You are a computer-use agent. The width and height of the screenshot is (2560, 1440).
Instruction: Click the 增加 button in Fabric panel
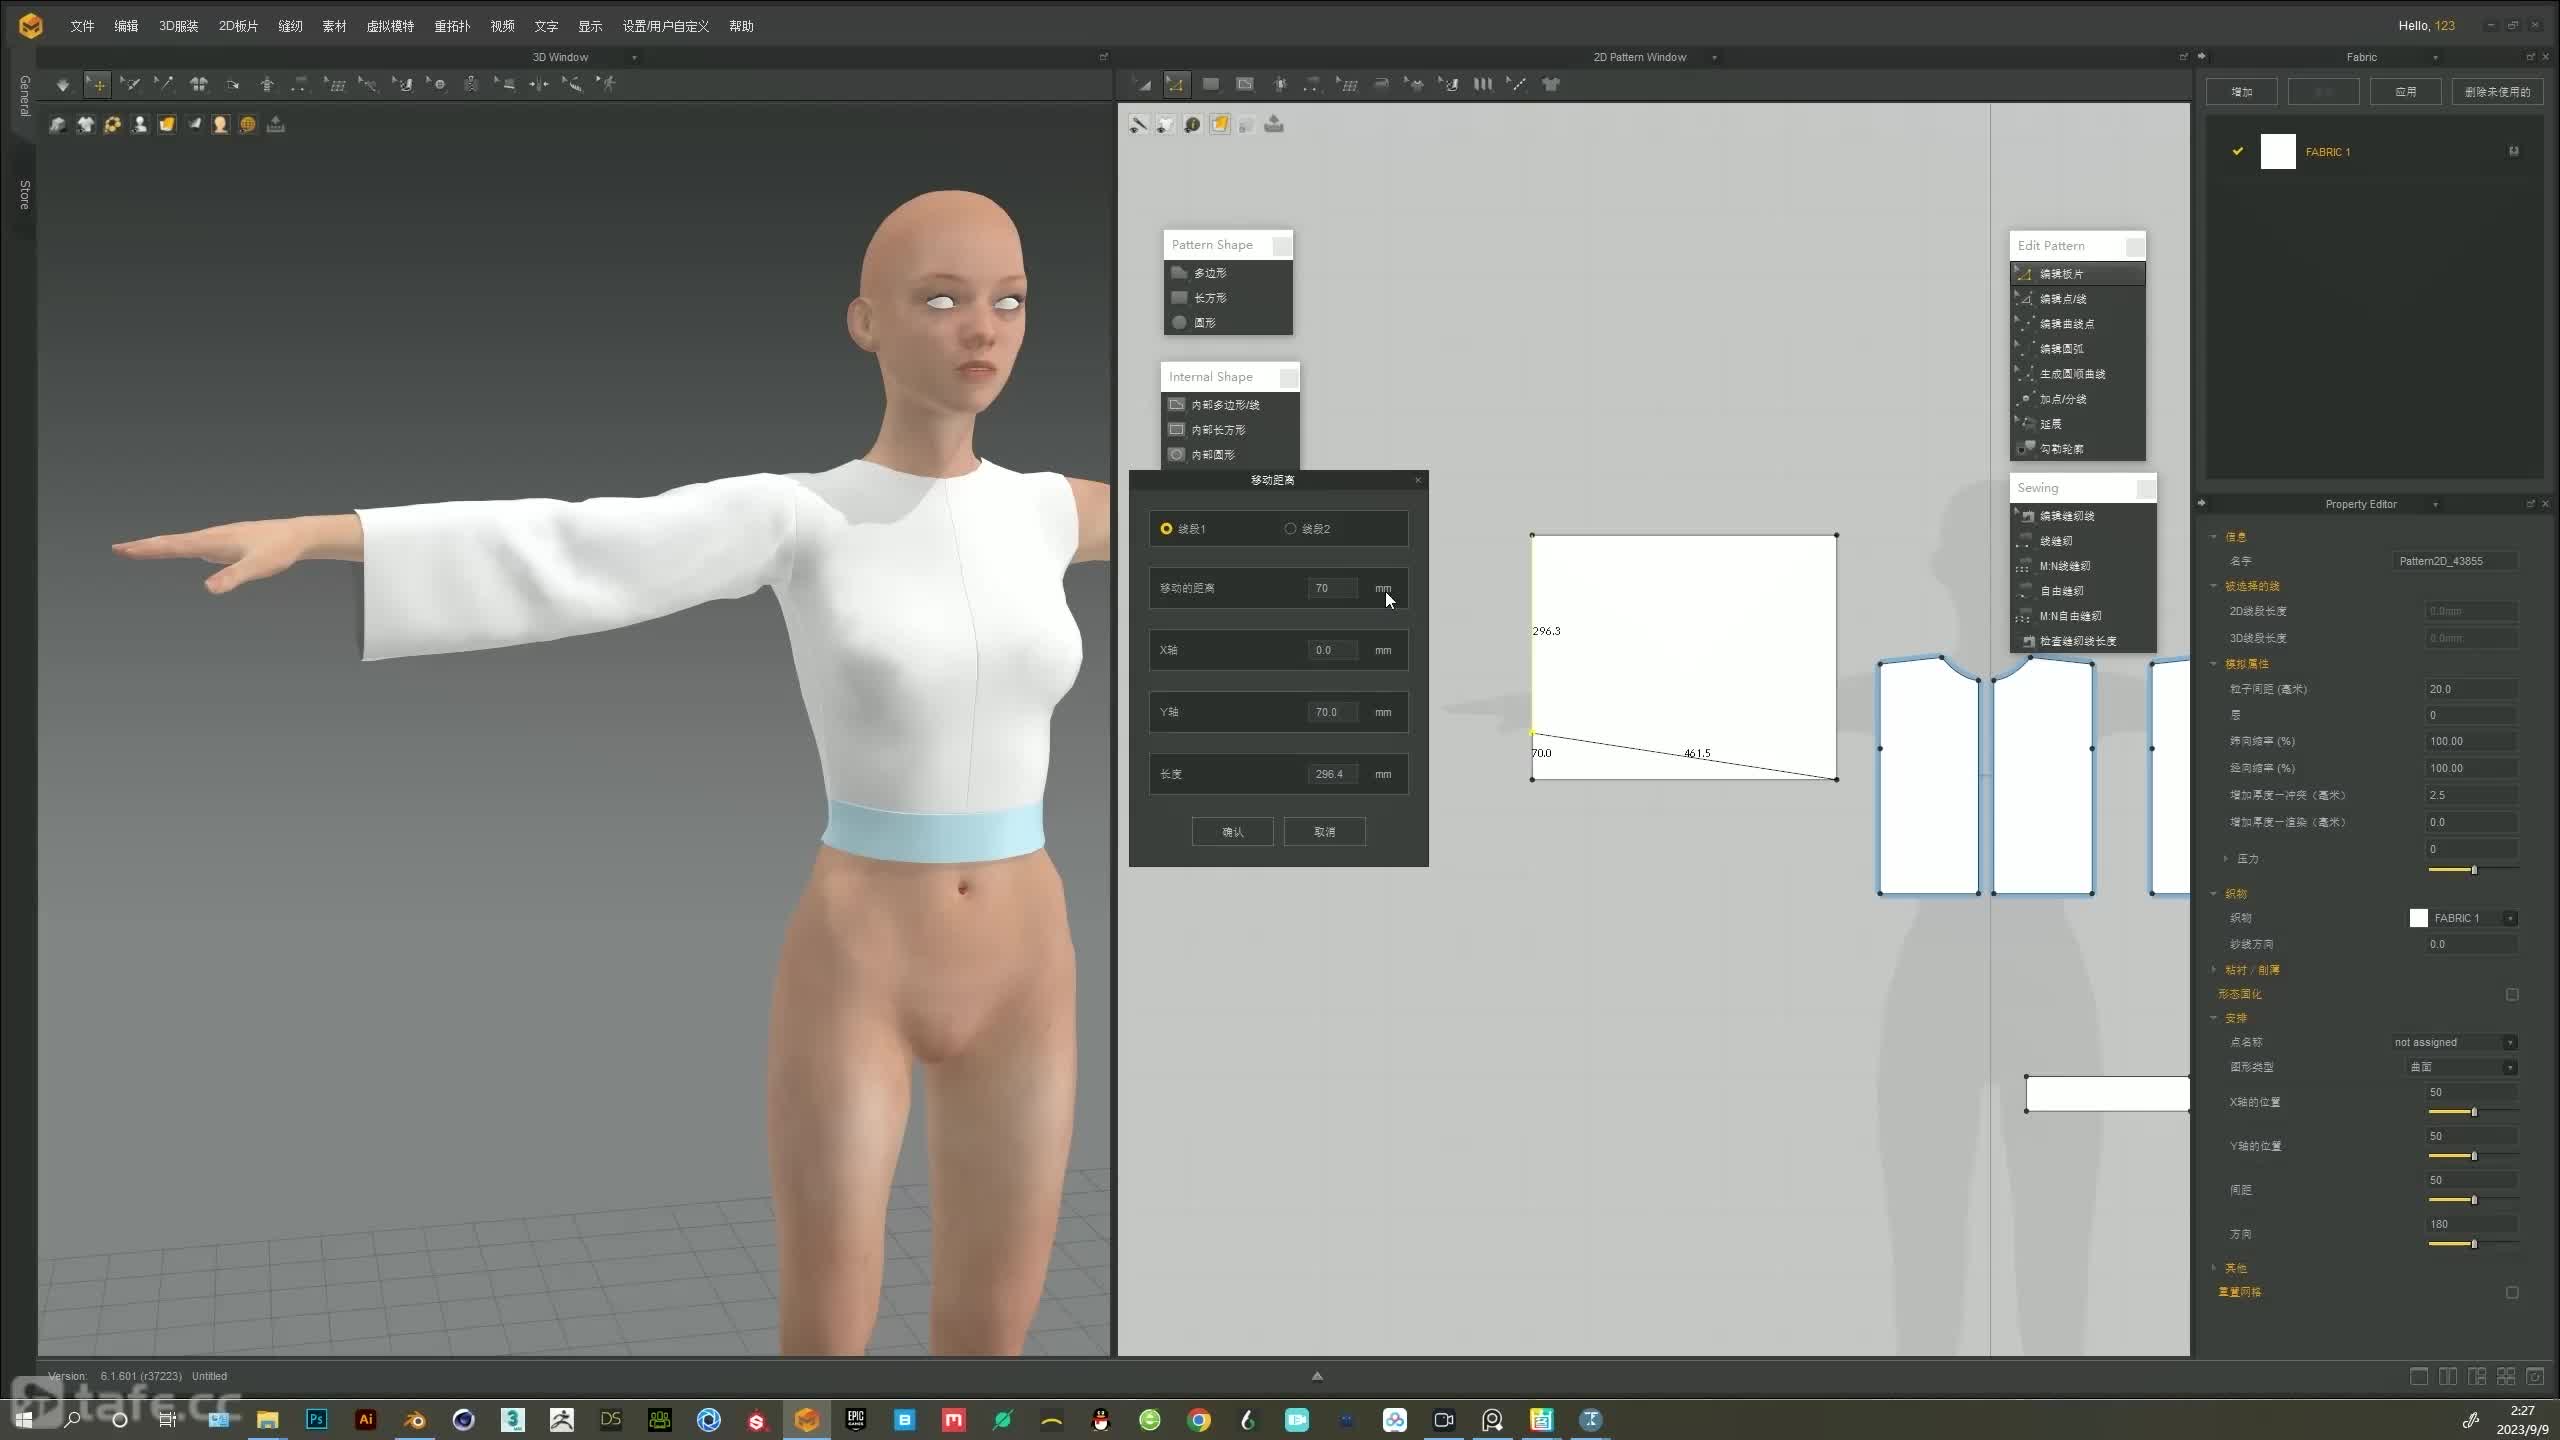2242,92
